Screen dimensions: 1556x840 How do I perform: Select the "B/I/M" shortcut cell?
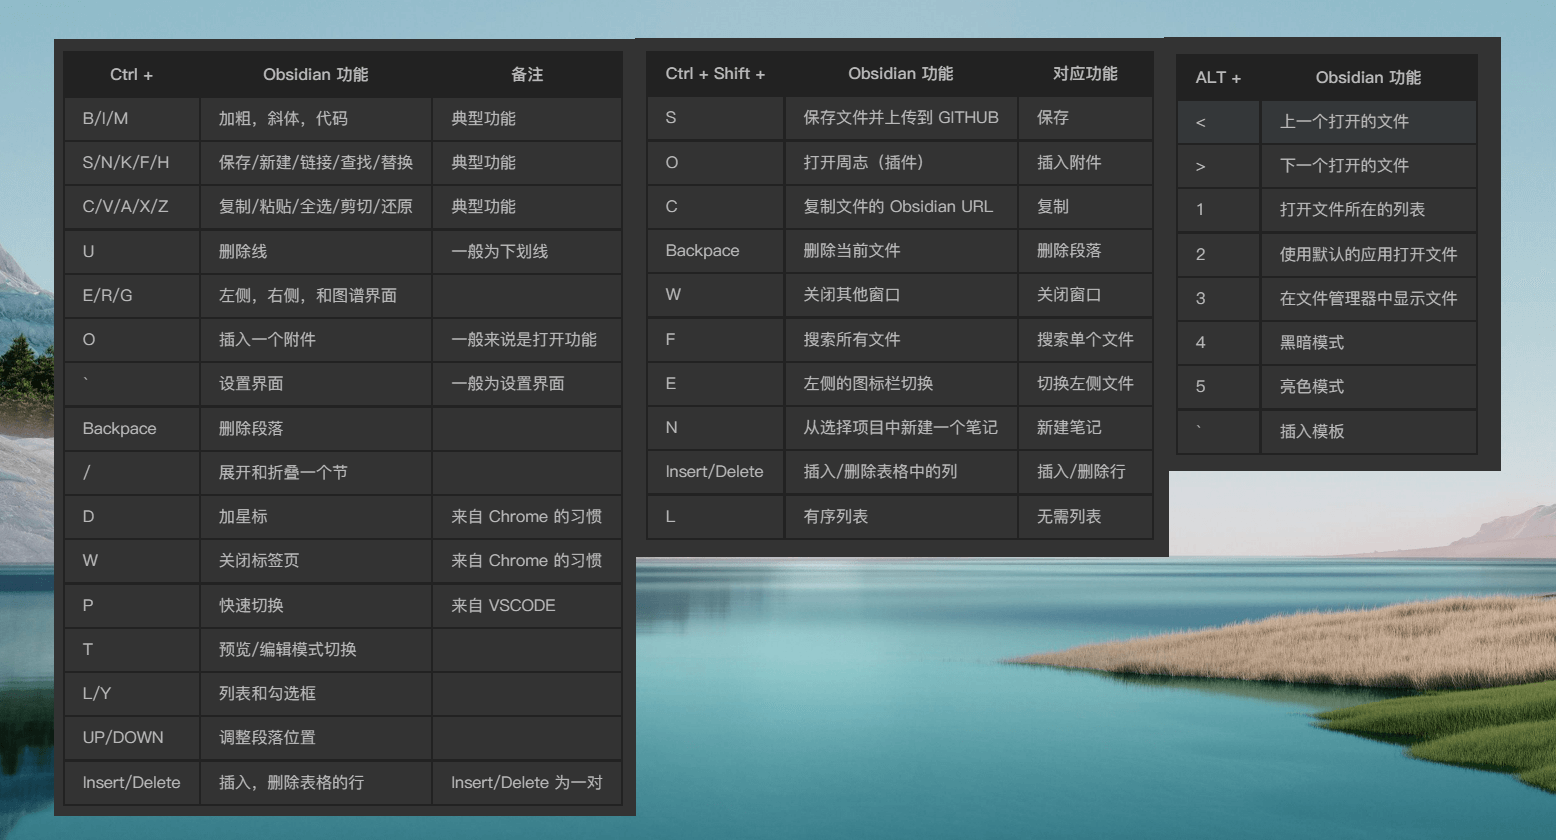click(x=106, y=118)
